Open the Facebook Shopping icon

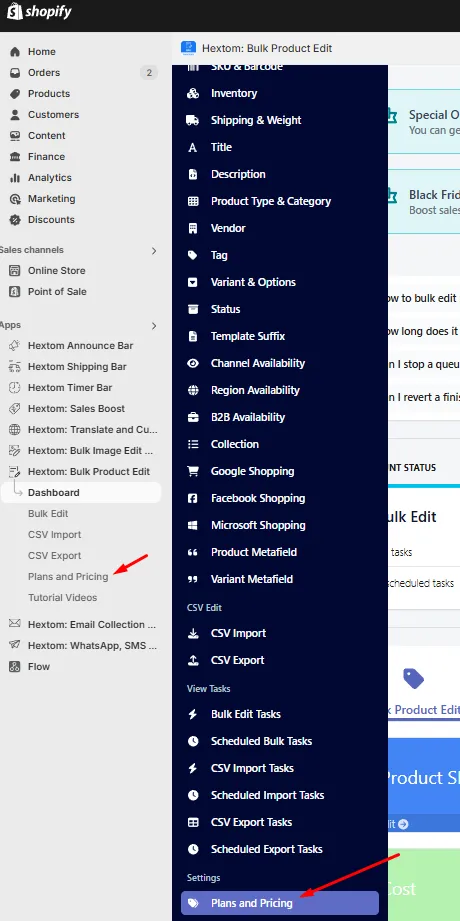[193, 499]
